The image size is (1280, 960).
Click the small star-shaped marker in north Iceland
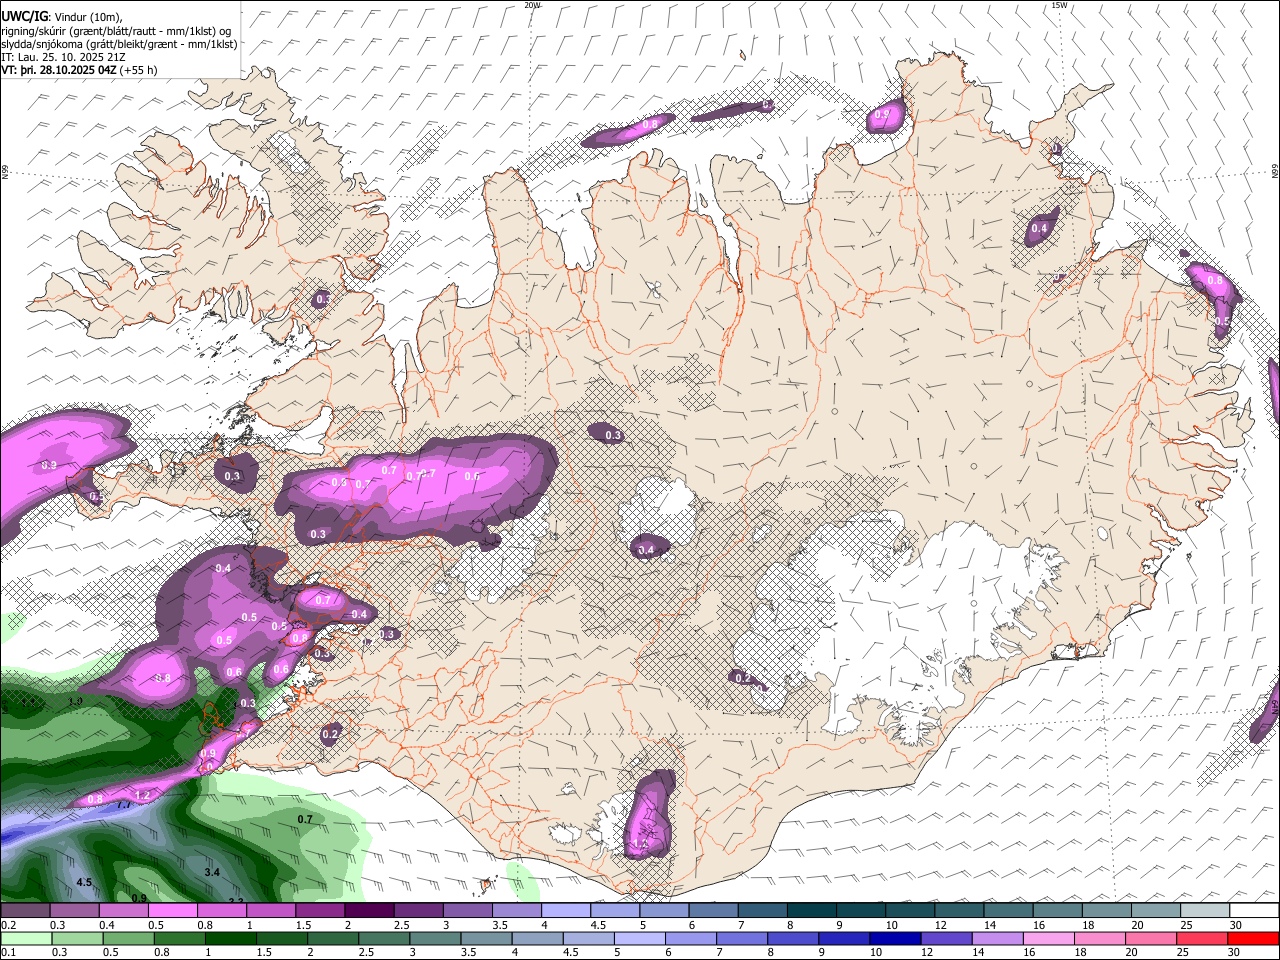point(653,290)
